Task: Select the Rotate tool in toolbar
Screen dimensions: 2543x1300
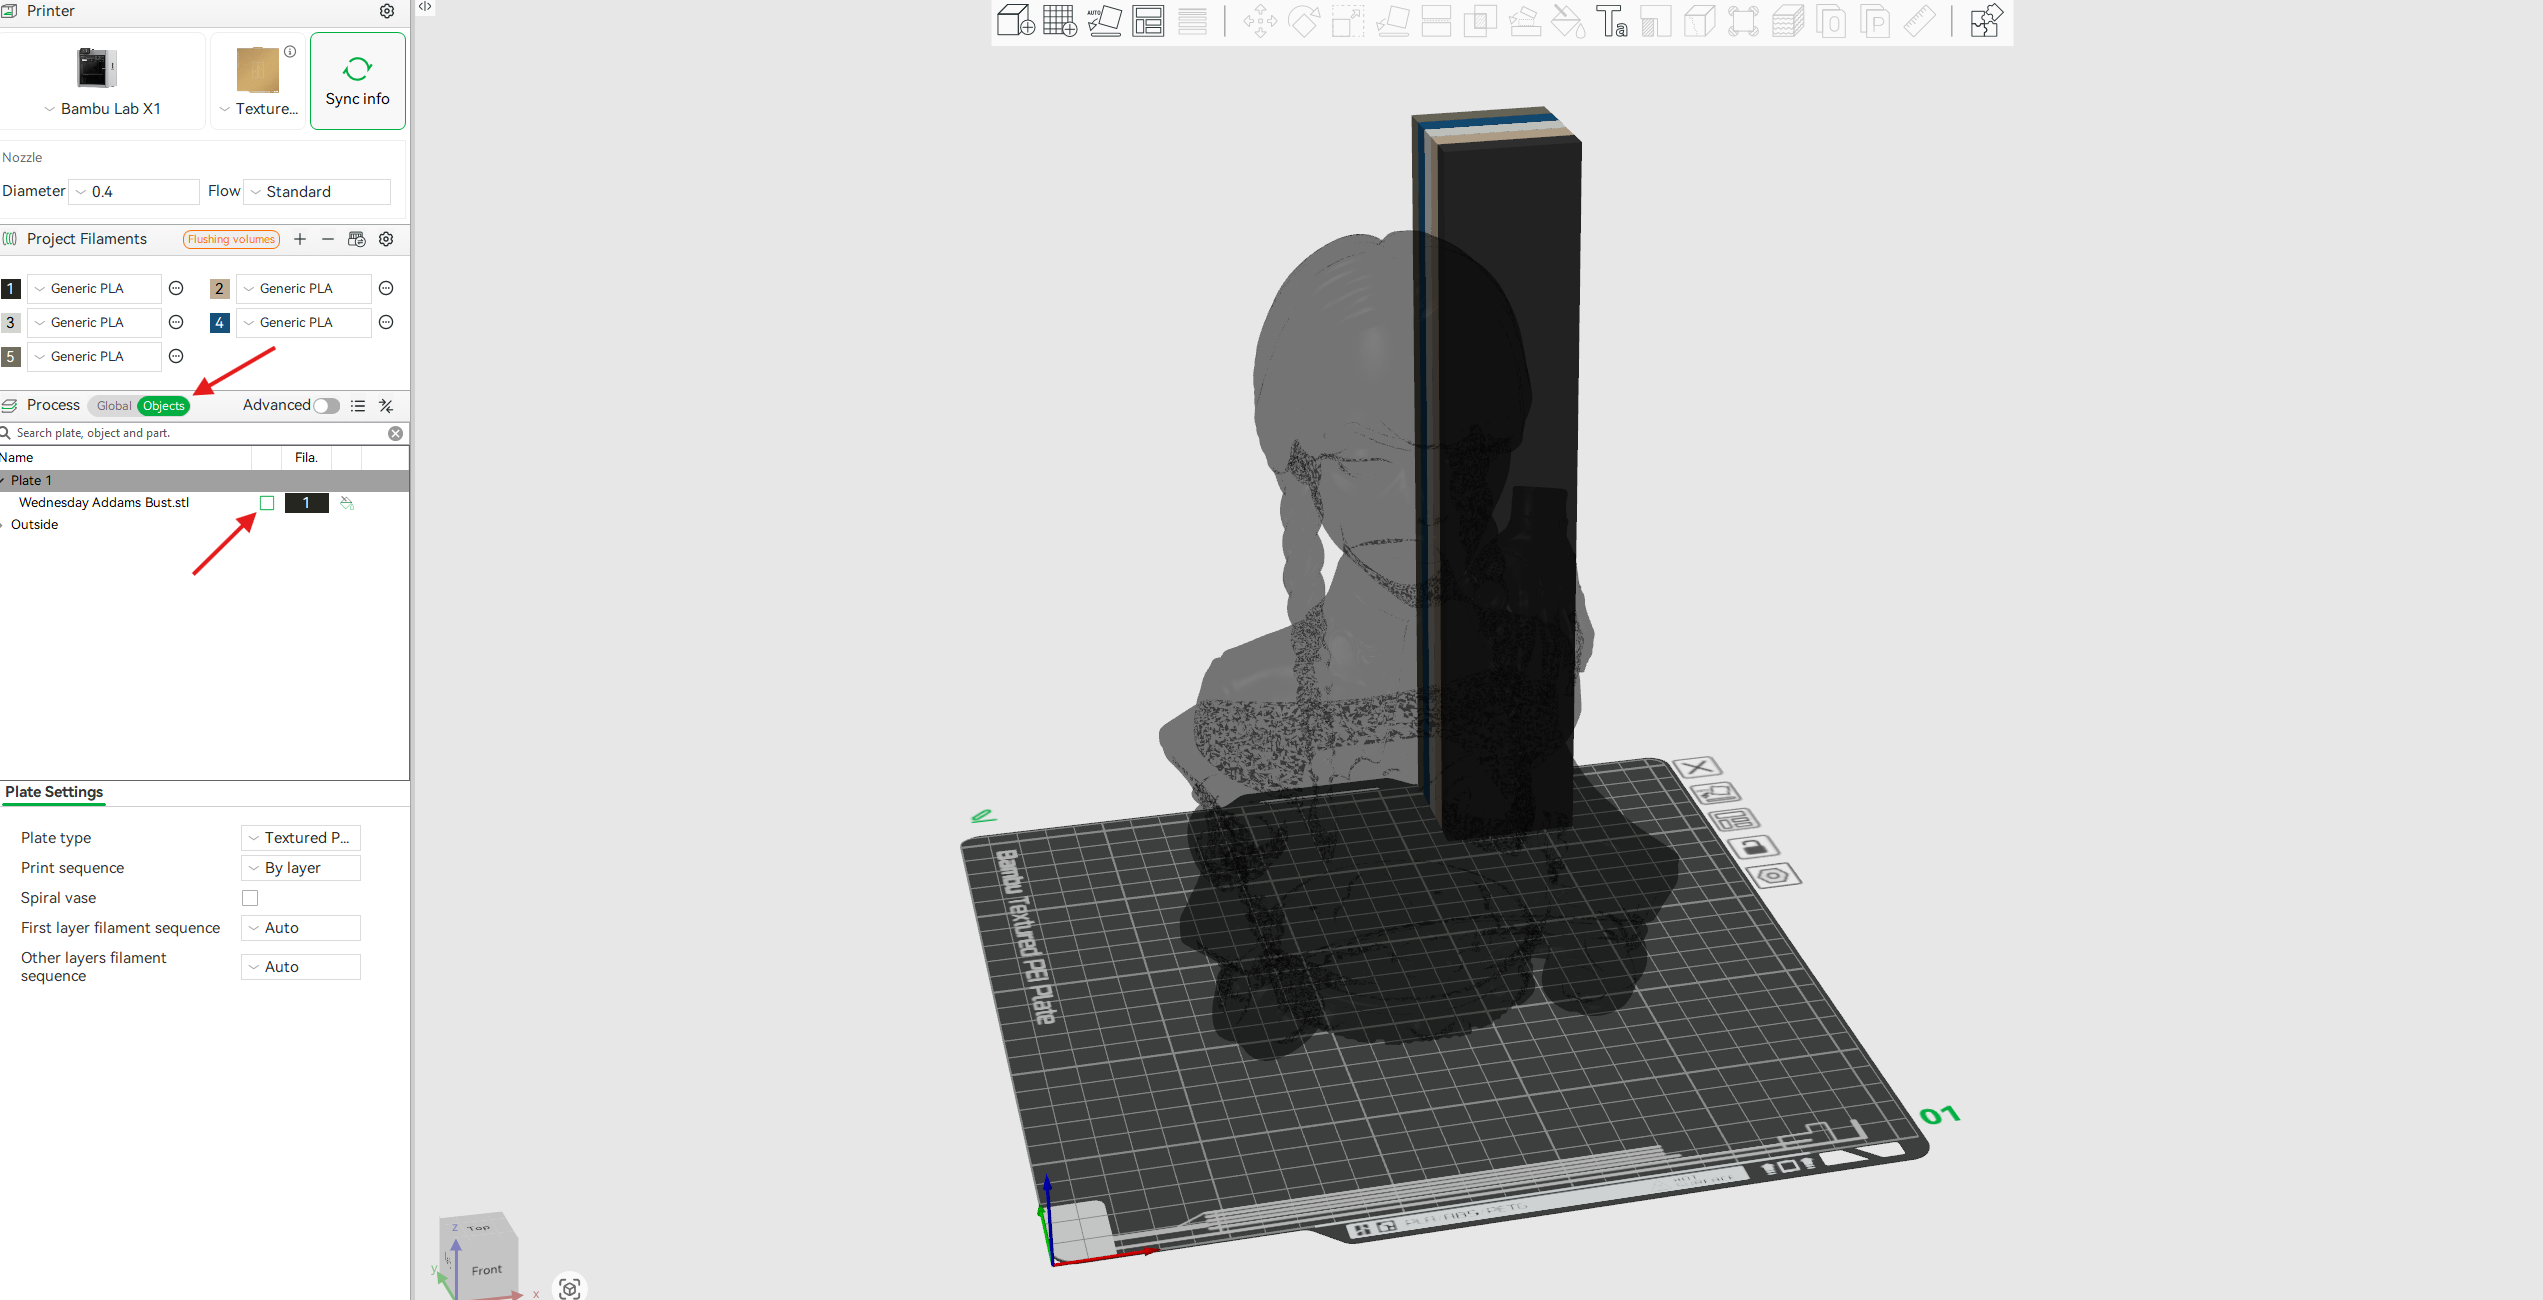Action: pyautogui.click(x=1304, y=20)
